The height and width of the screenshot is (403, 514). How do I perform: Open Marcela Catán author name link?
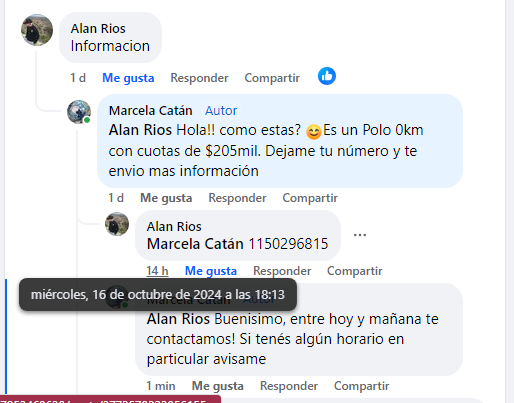pos(151,111)
